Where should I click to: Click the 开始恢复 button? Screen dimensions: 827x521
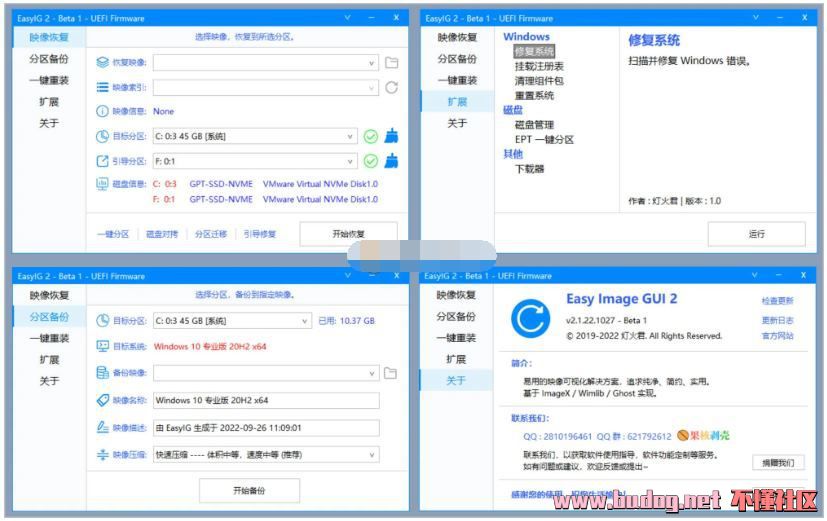[348, 234]
